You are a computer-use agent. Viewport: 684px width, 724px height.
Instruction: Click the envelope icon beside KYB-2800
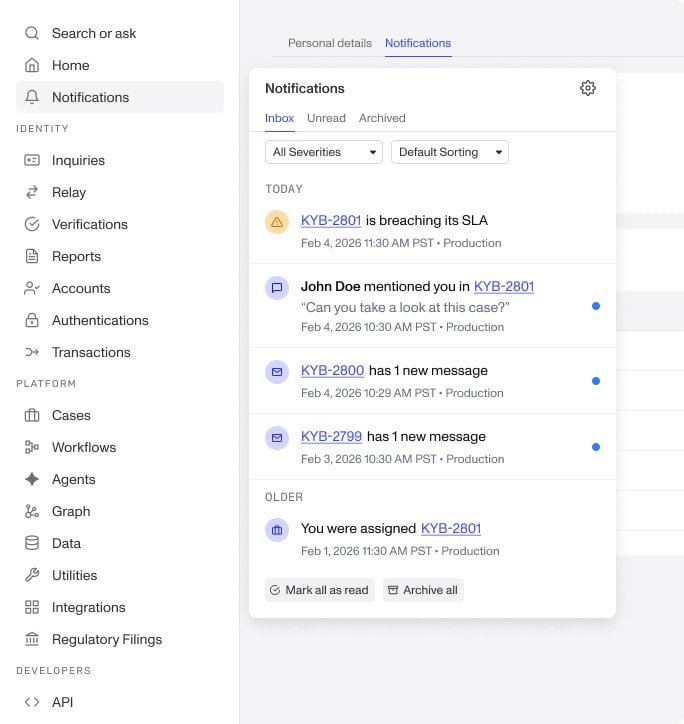[x=277, y=372]
